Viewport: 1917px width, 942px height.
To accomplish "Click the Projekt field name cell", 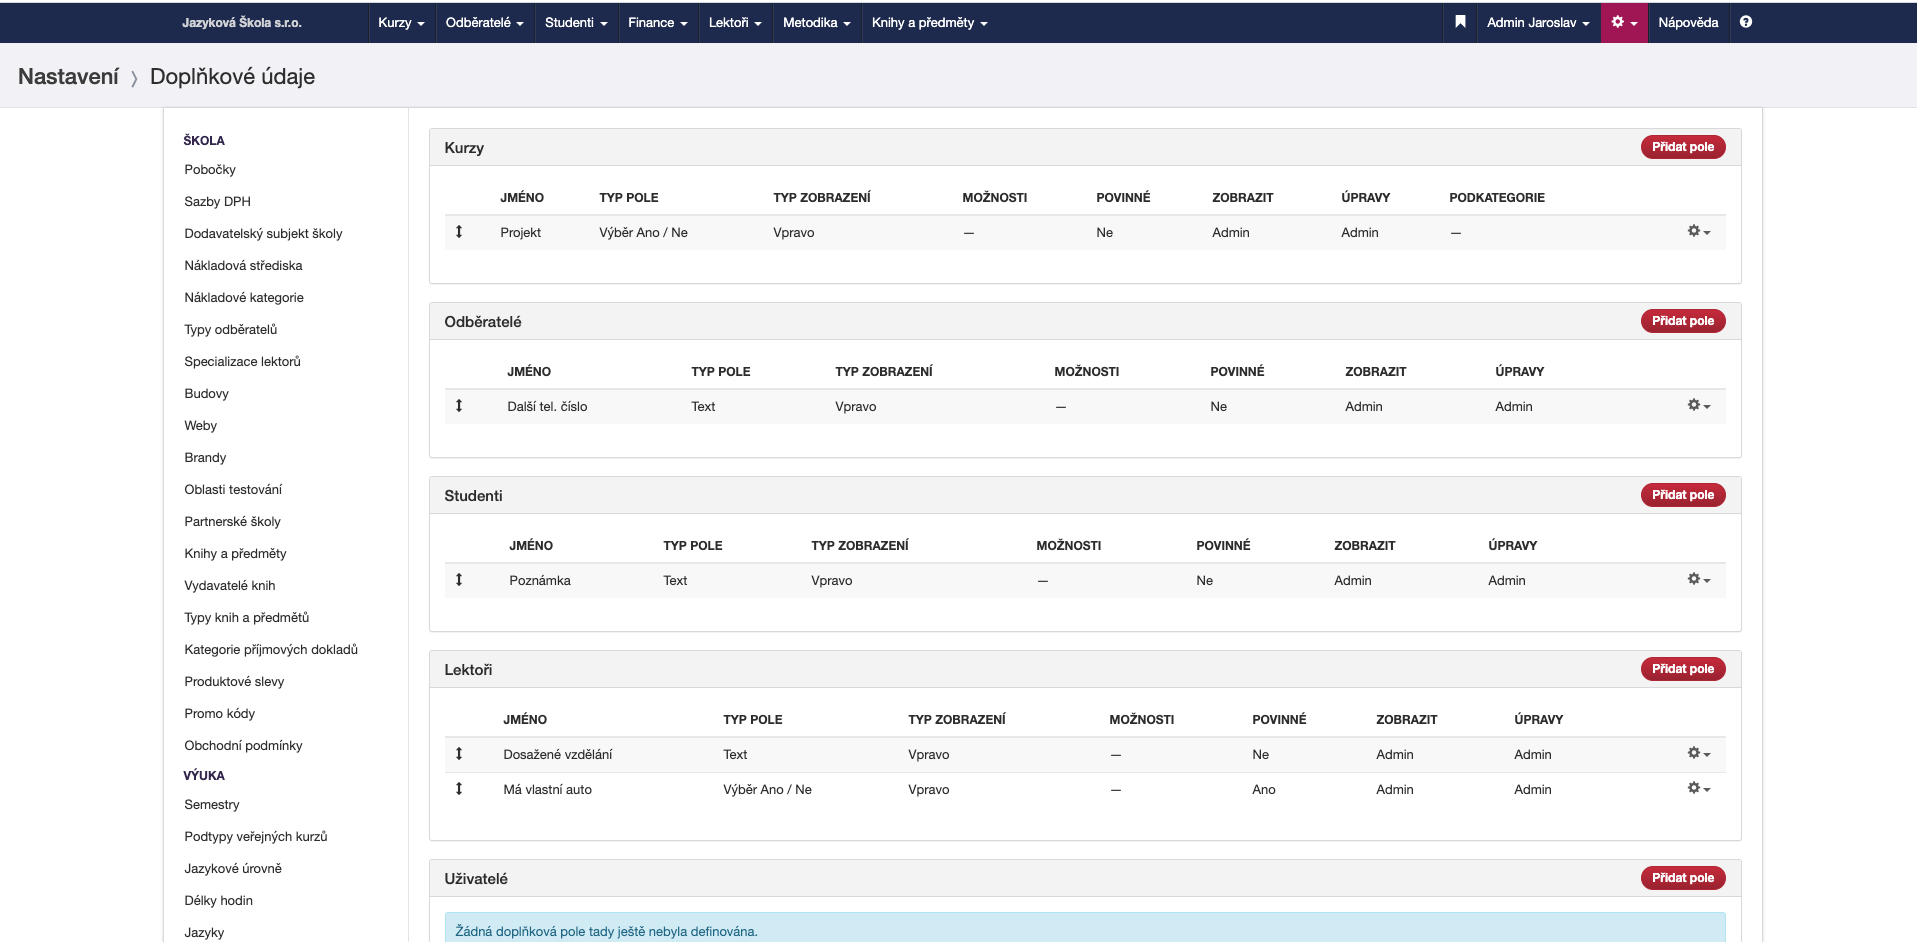I will (x=520, y=233).
